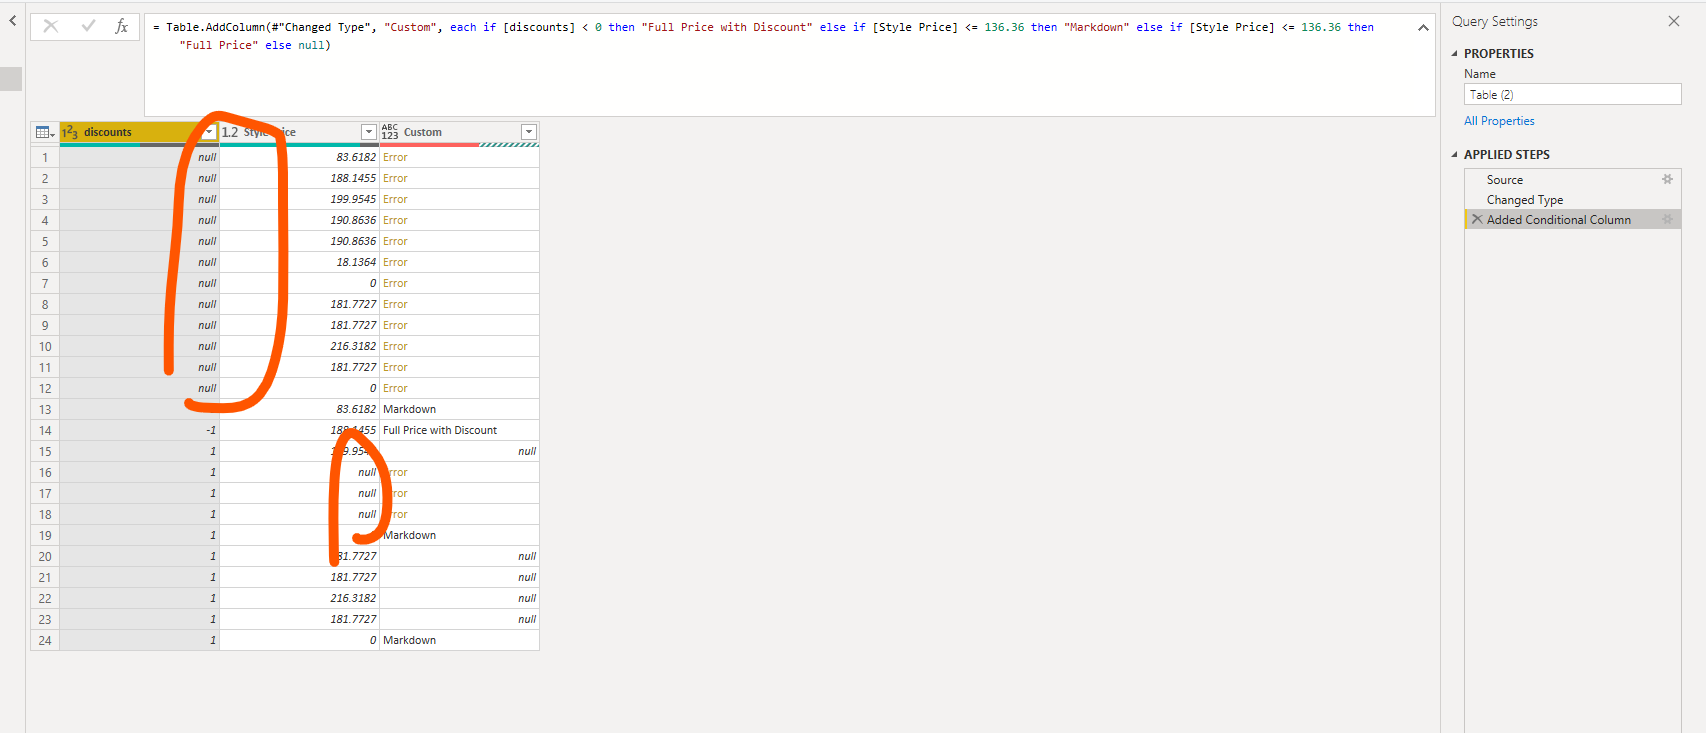Viewport: 1706px width, 733px height.
Task: Open Source step settings gear
Action: (1667, 180)
